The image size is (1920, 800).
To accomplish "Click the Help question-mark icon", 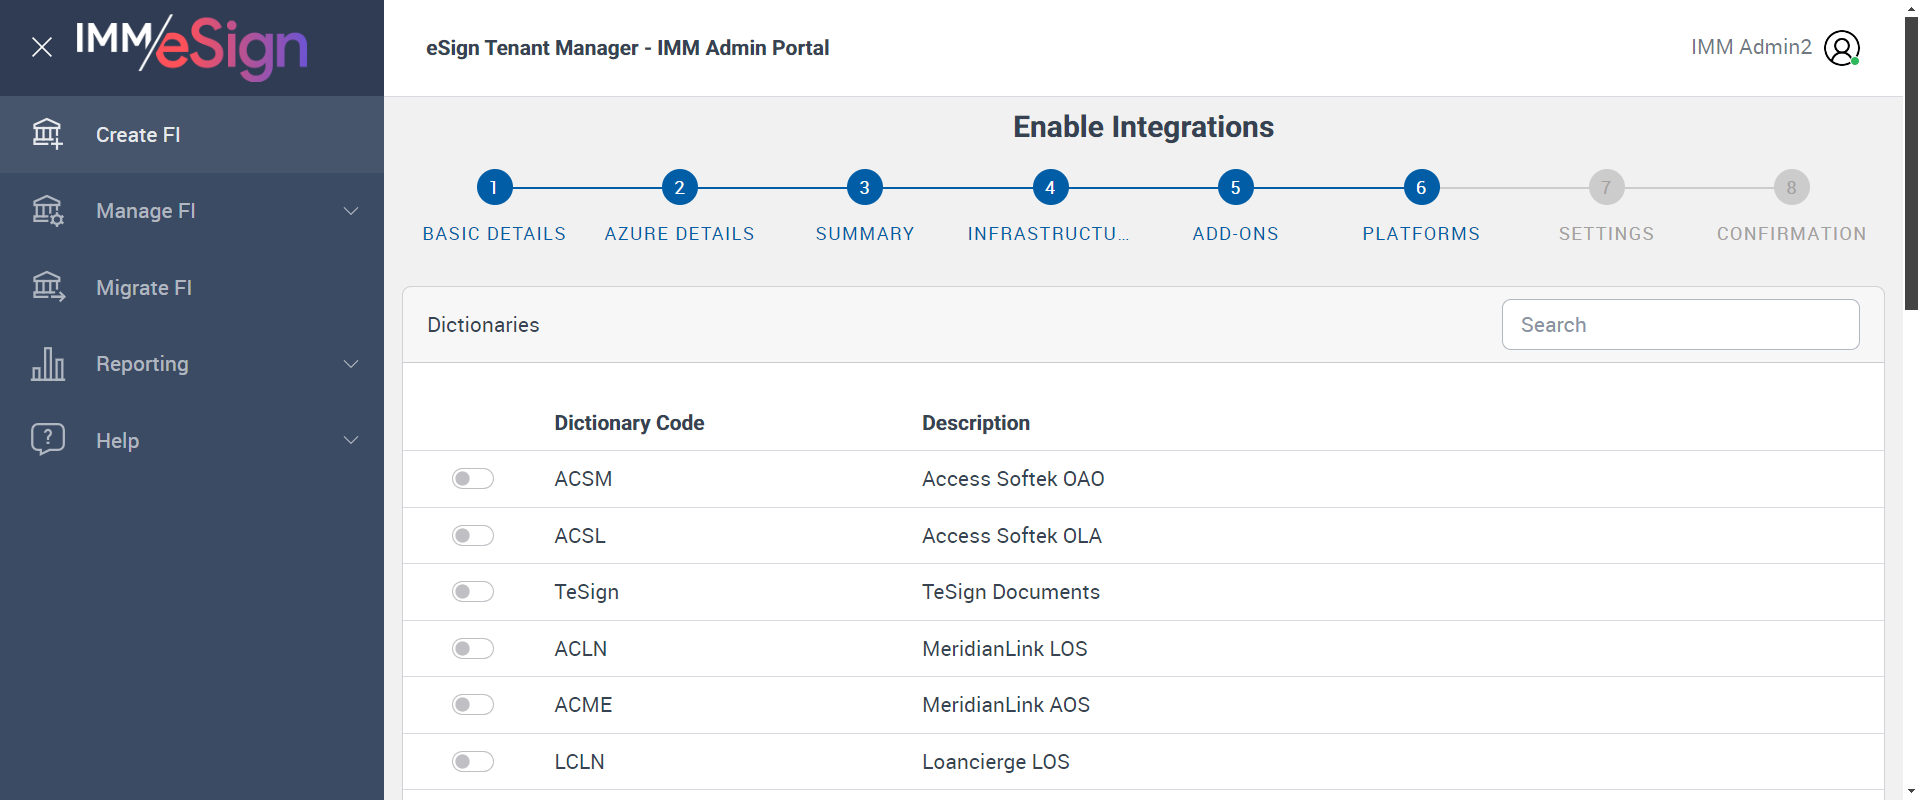I will pos(47,440).
